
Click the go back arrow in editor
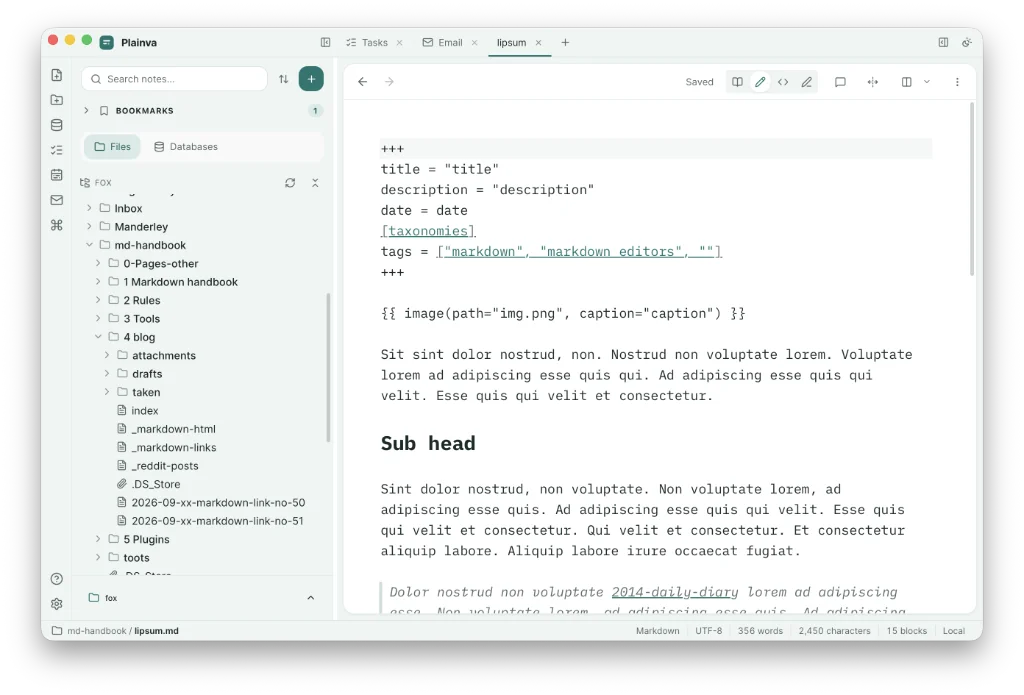362,82
